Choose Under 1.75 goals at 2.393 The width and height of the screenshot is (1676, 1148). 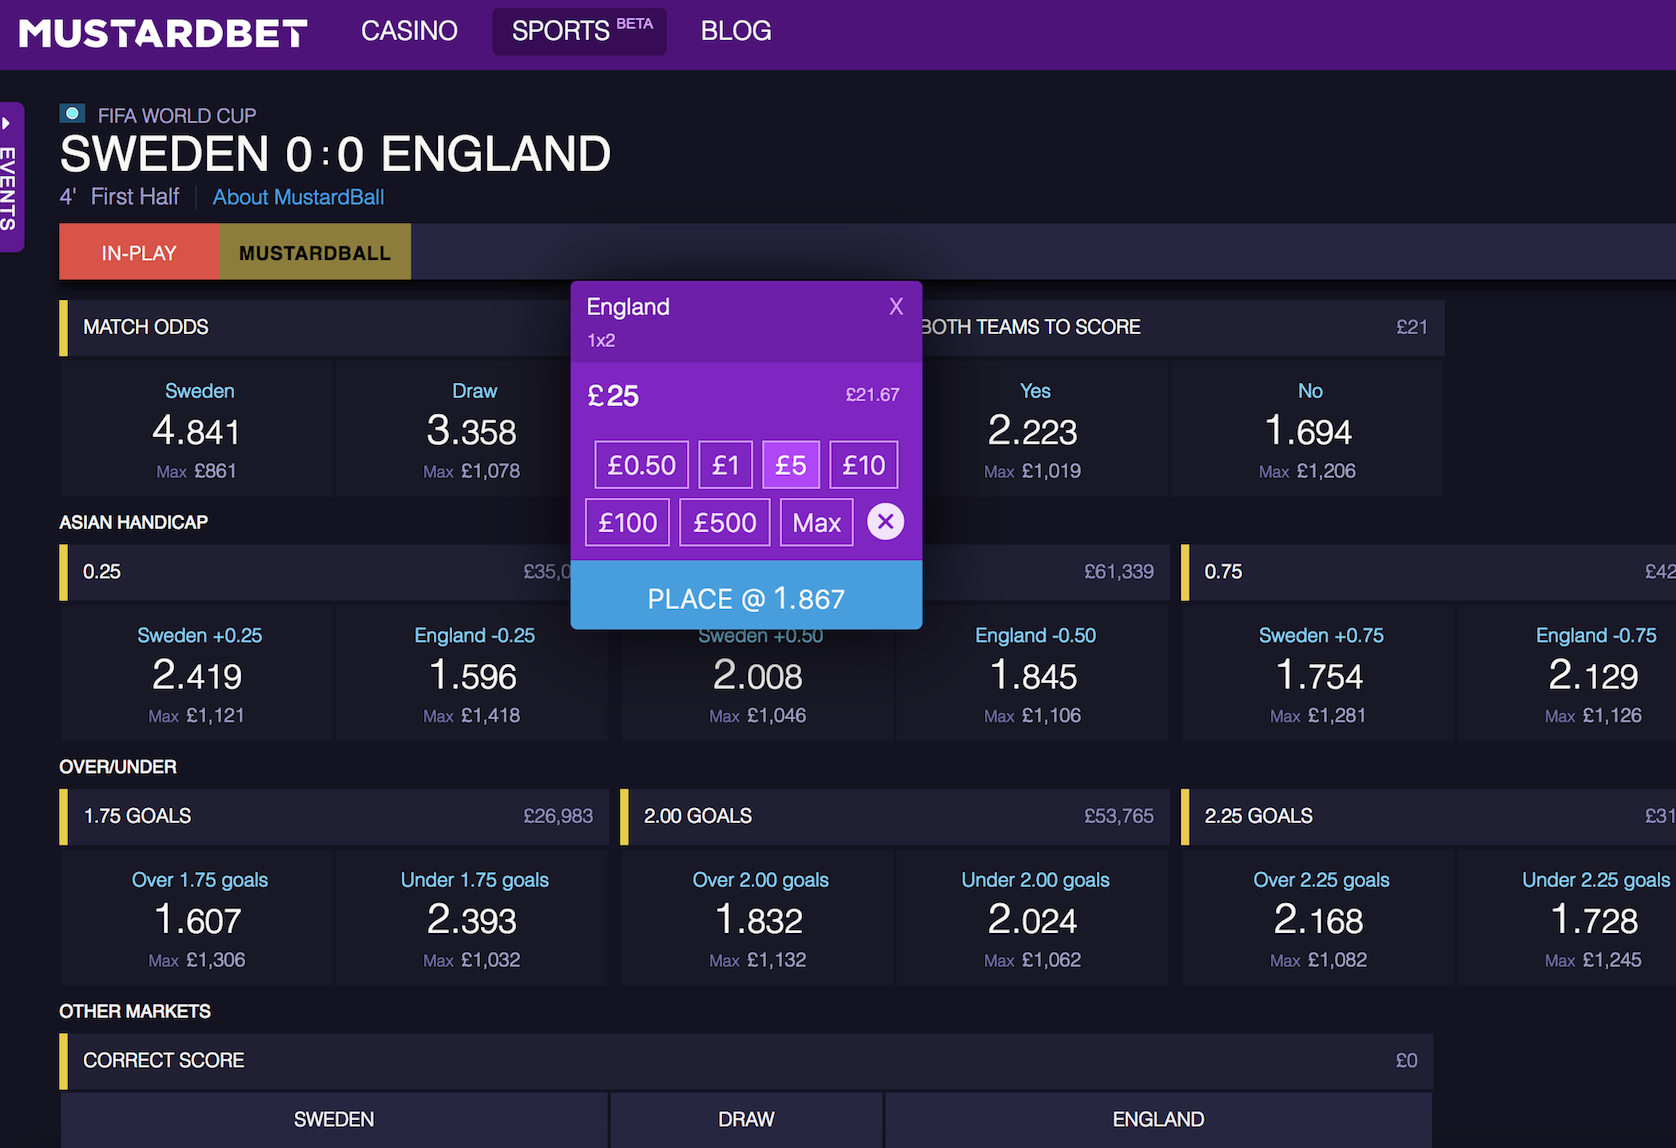[x=471, y=918]
